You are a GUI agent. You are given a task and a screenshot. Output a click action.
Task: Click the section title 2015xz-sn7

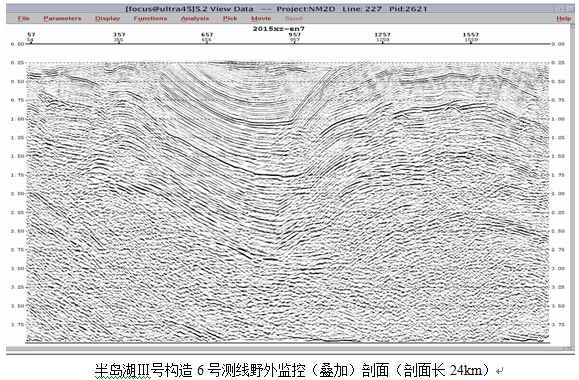coord(278,28)
